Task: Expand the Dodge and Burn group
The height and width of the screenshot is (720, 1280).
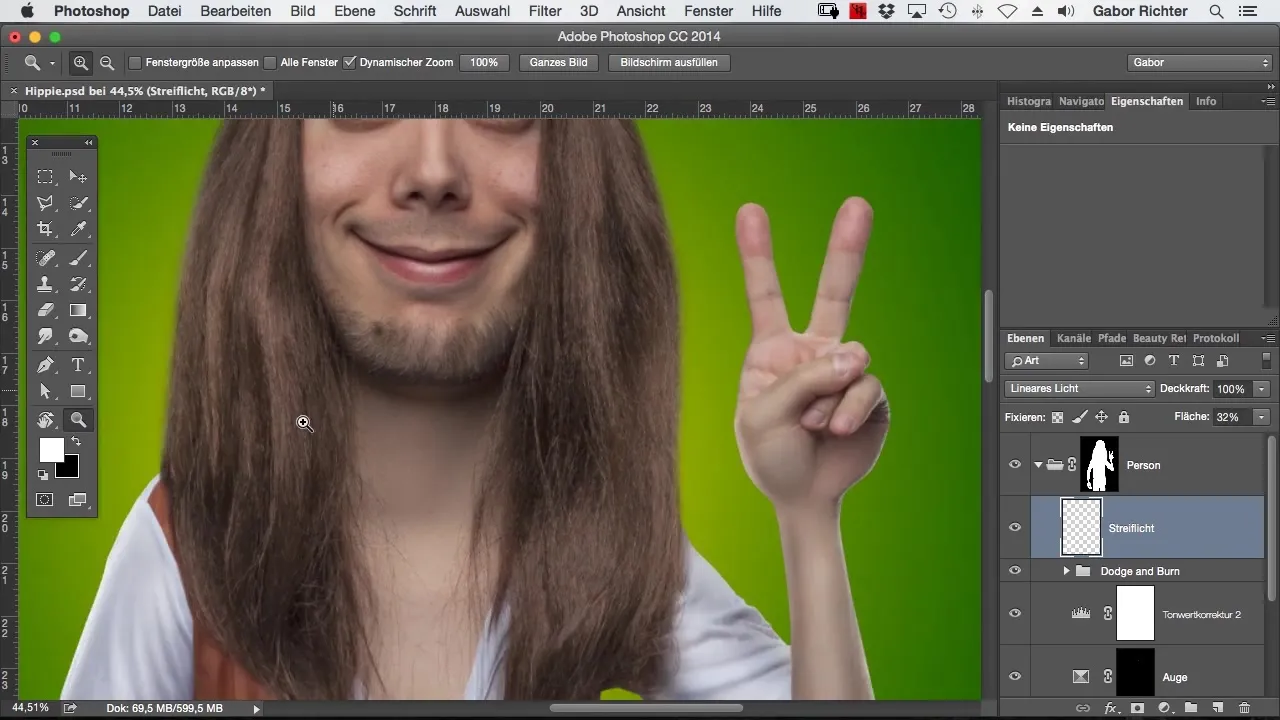Action: coord(1066,571)
